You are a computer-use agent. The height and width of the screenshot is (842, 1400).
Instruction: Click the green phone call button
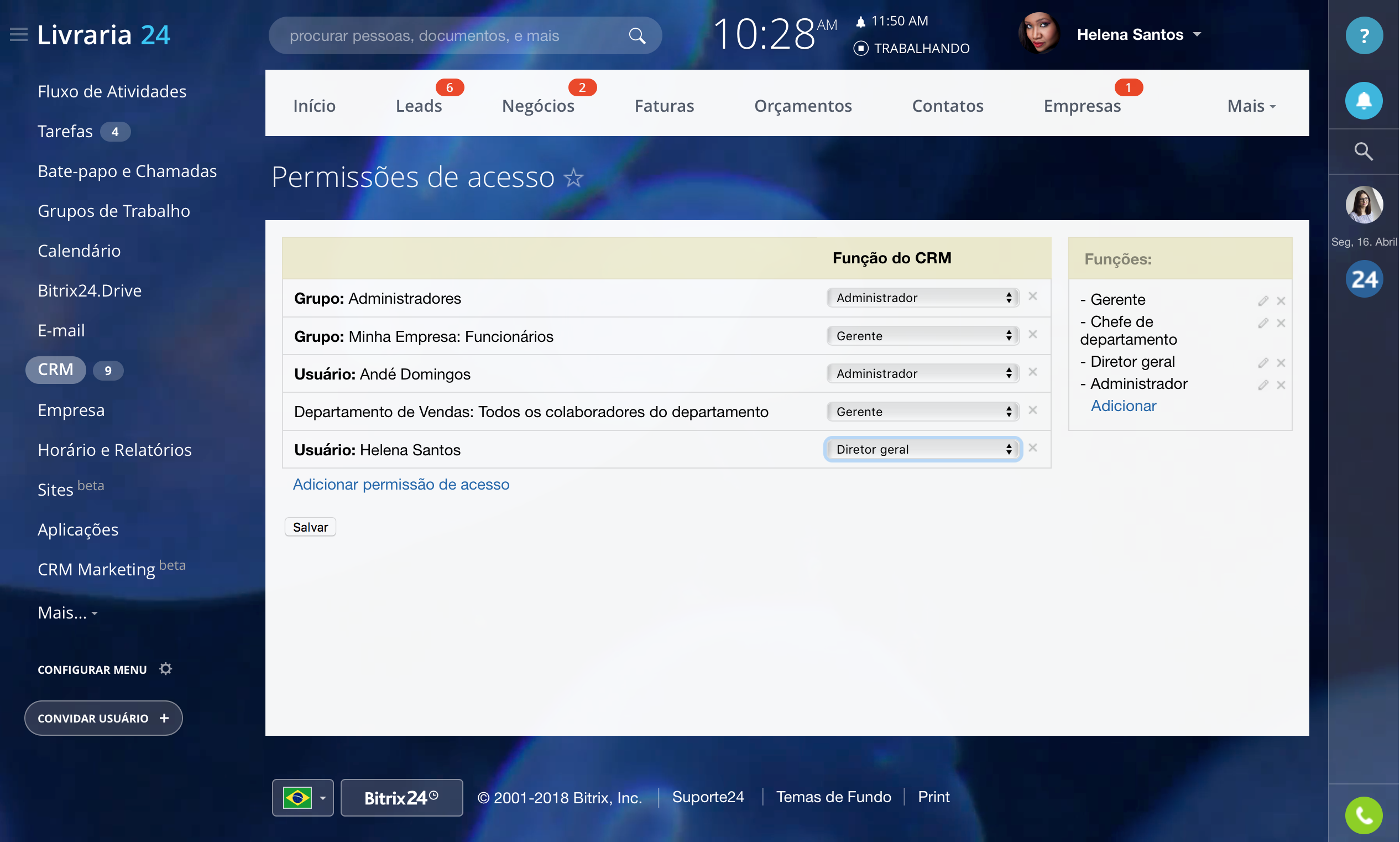click(1364, 815)
